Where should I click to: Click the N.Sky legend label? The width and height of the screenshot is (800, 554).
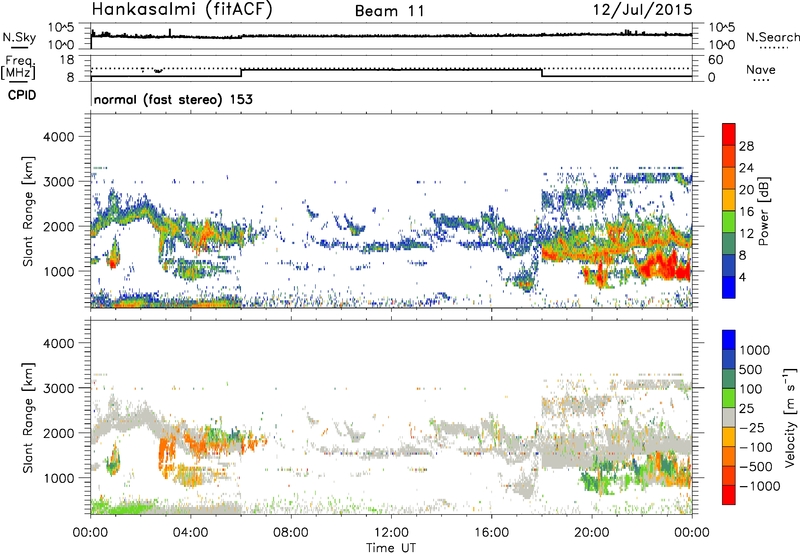tap(19, 37)
